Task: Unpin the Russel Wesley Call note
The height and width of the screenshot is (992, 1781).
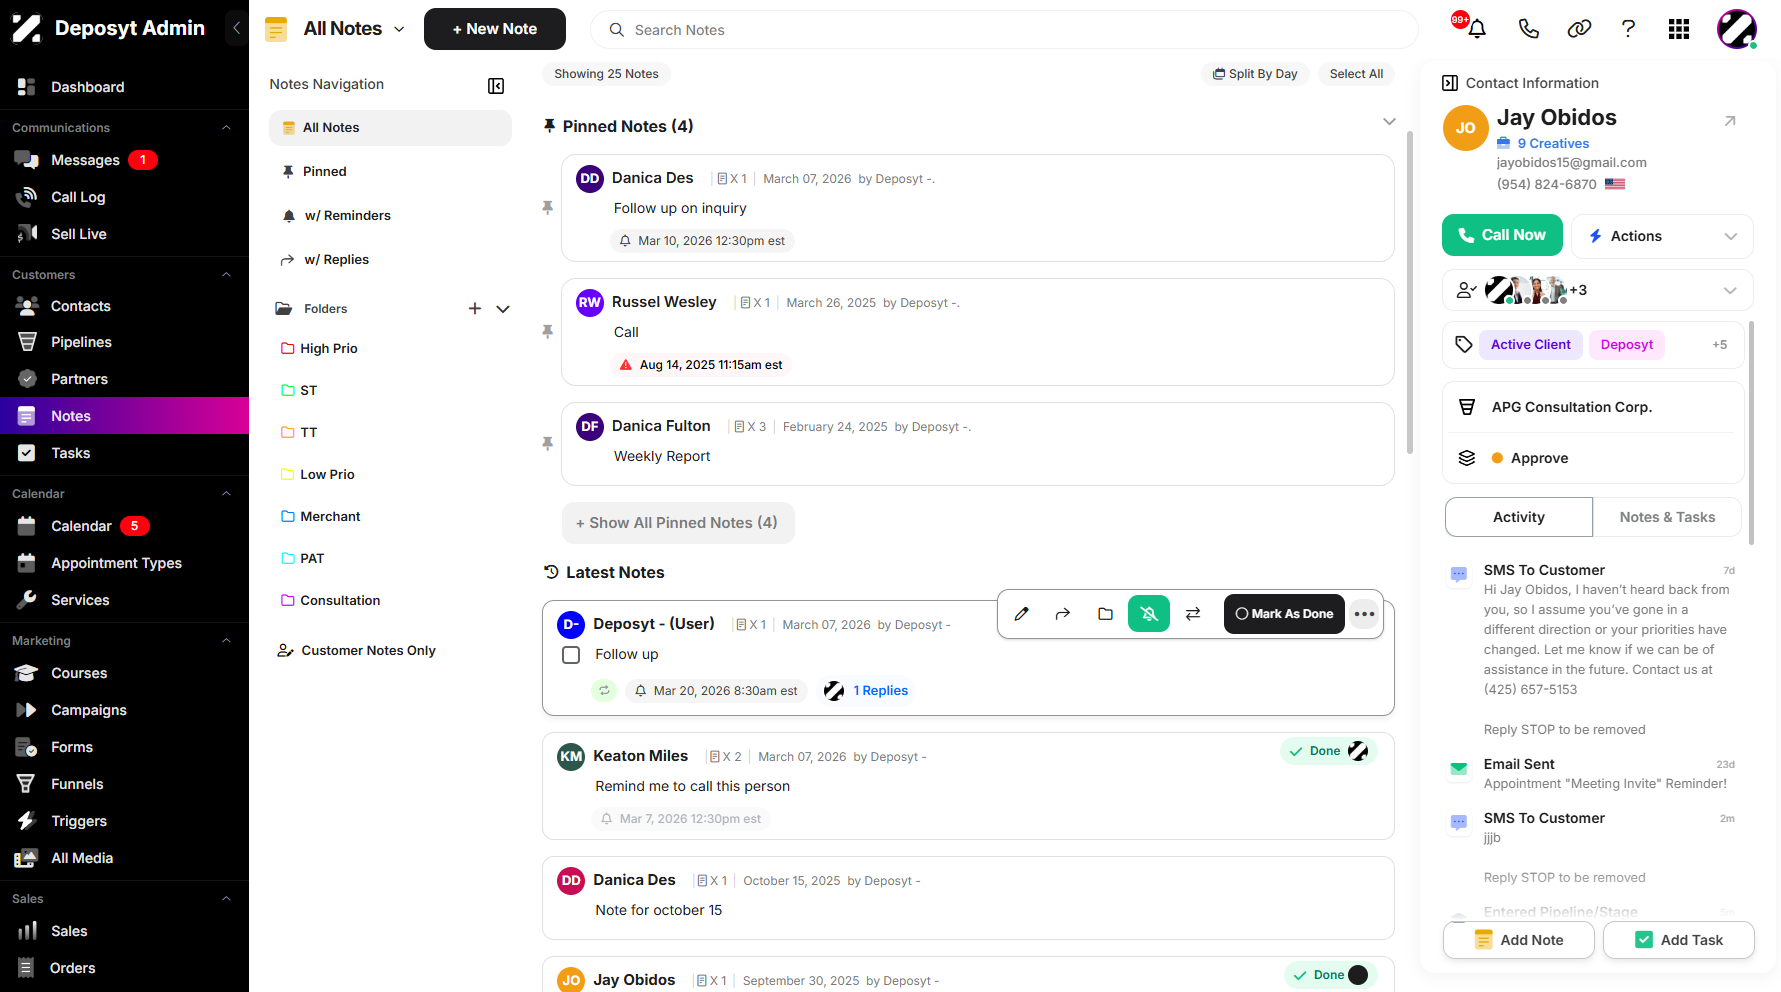Action: [x=547, y=332]
